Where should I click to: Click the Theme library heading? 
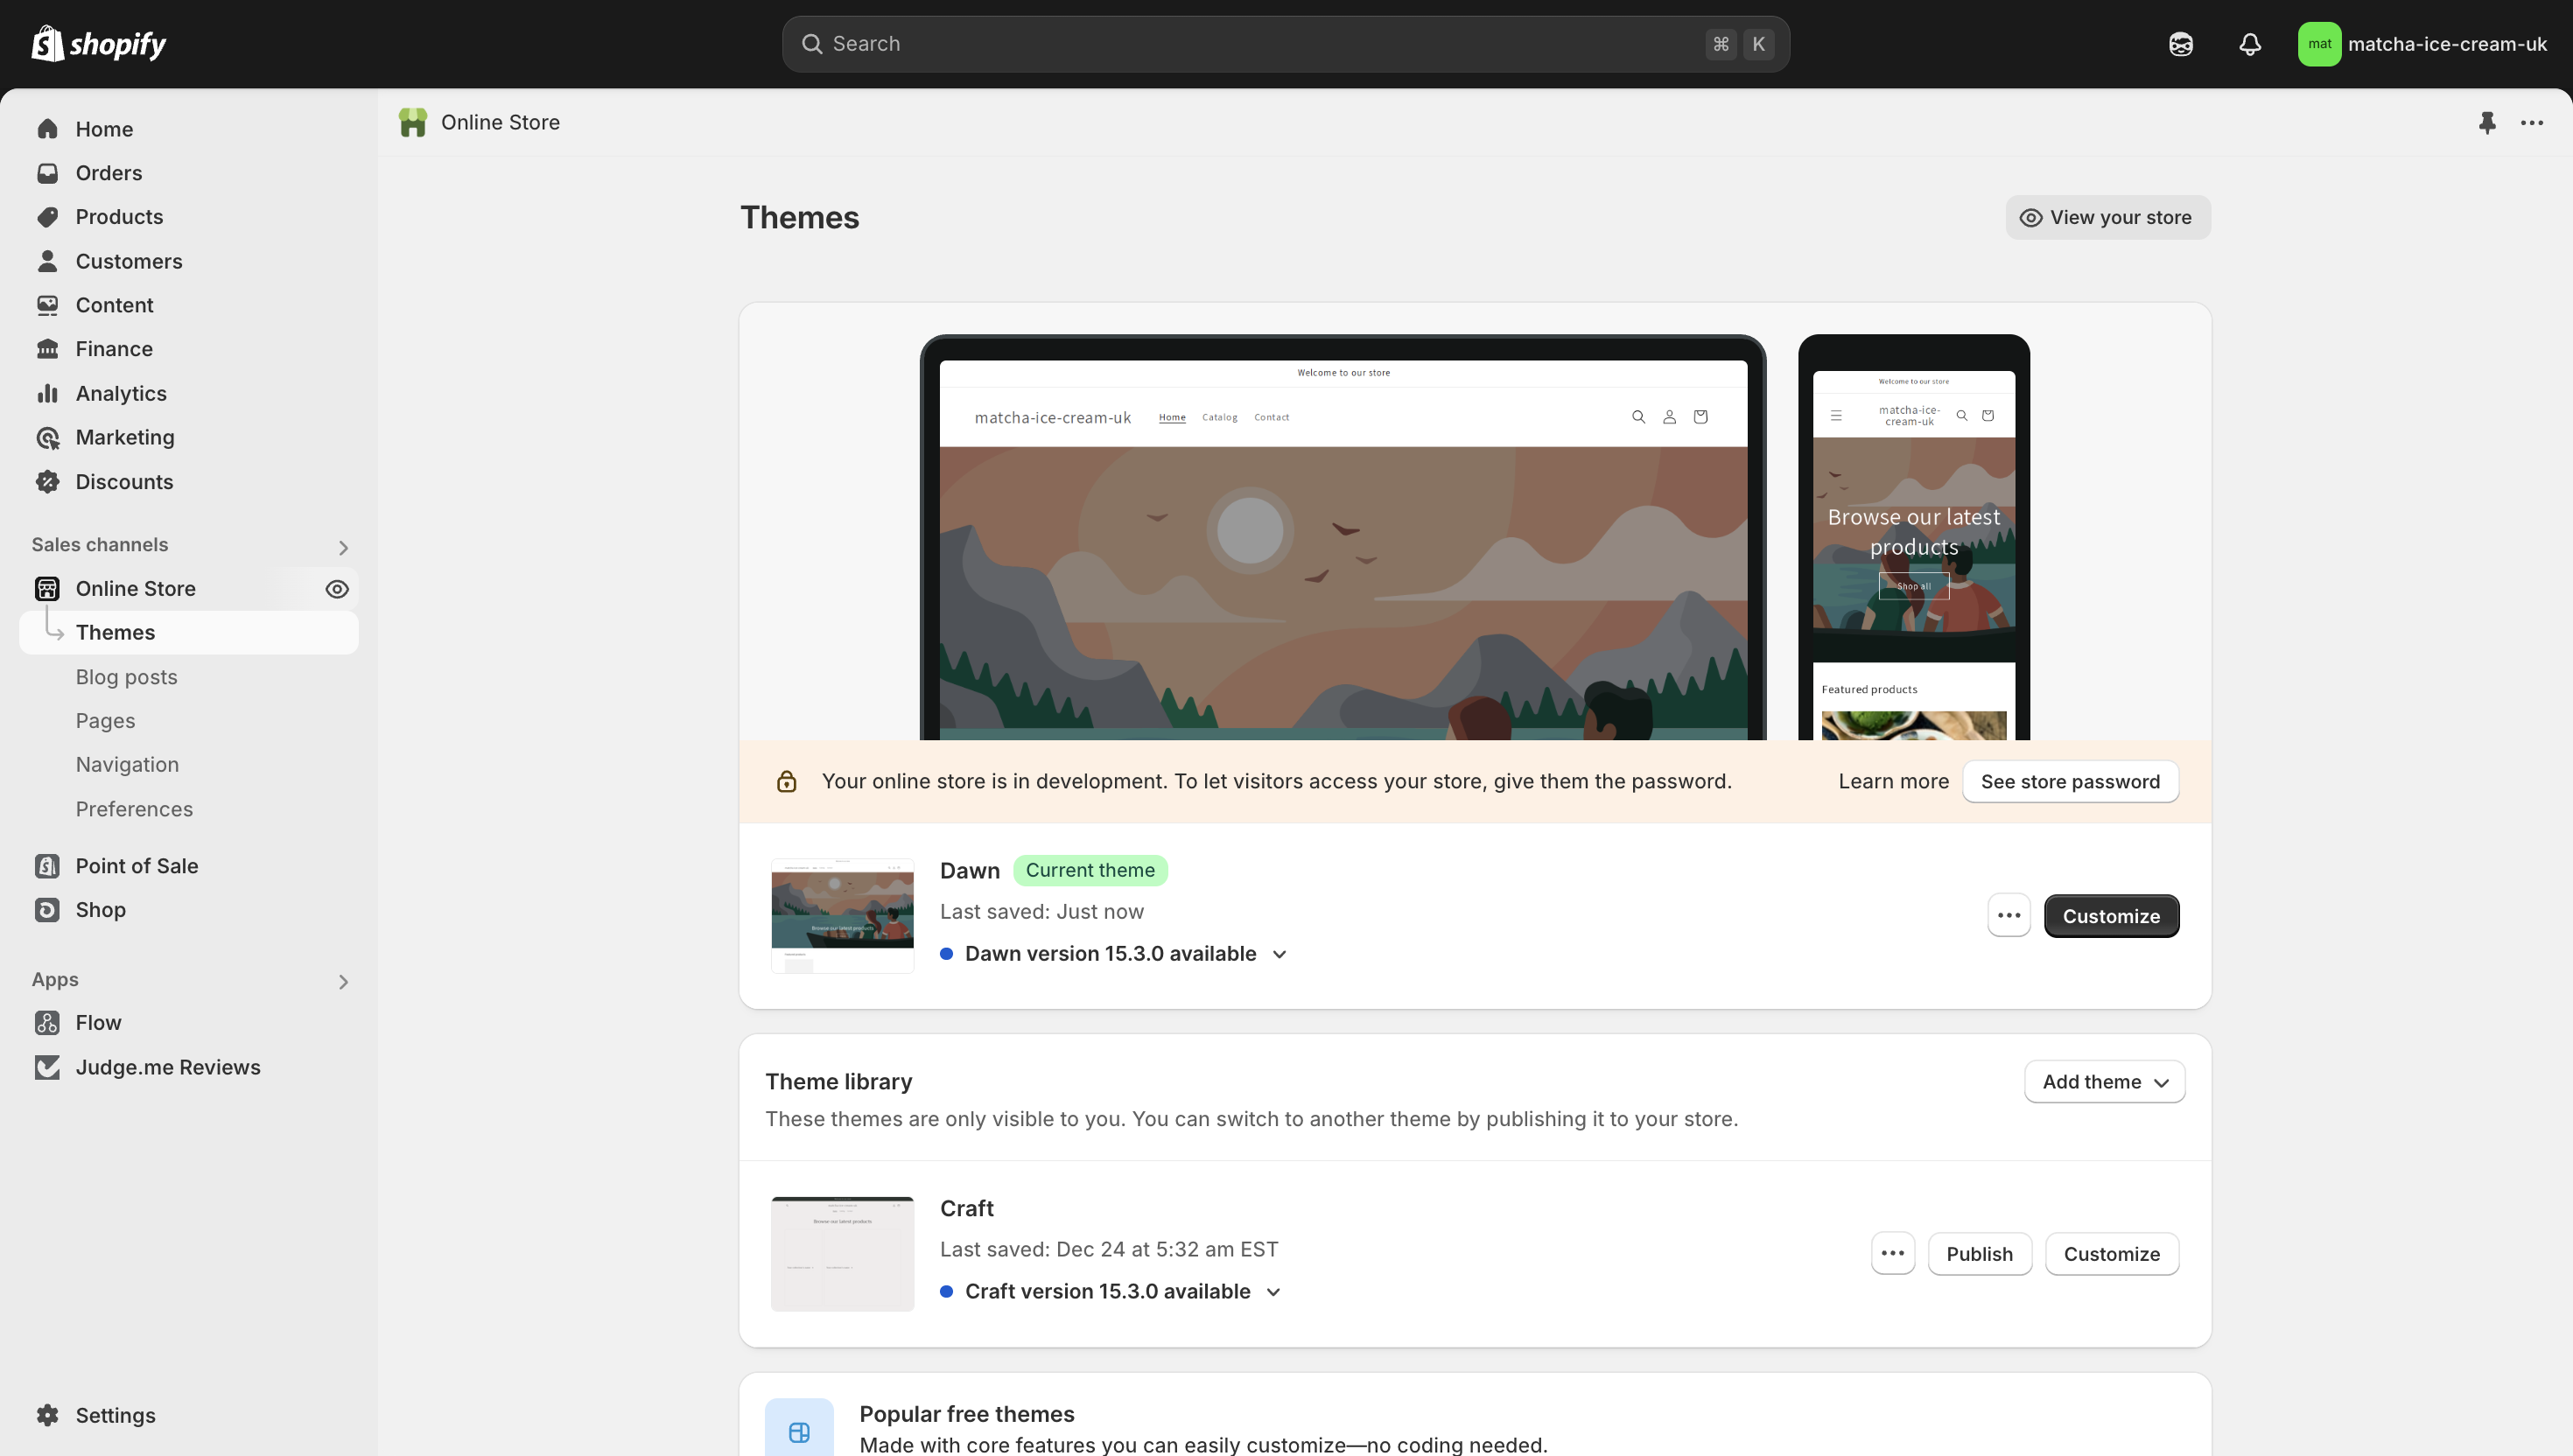[x=838, y=1081]
